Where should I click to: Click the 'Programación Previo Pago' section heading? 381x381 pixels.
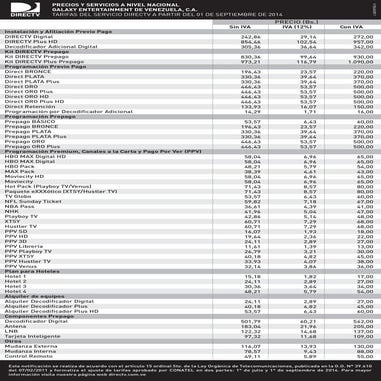(45, 67)
